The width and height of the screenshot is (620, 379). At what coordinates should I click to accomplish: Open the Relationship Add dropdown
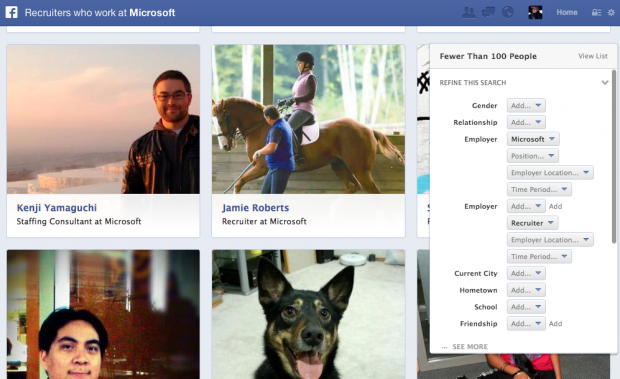click(x=526, y=122)
